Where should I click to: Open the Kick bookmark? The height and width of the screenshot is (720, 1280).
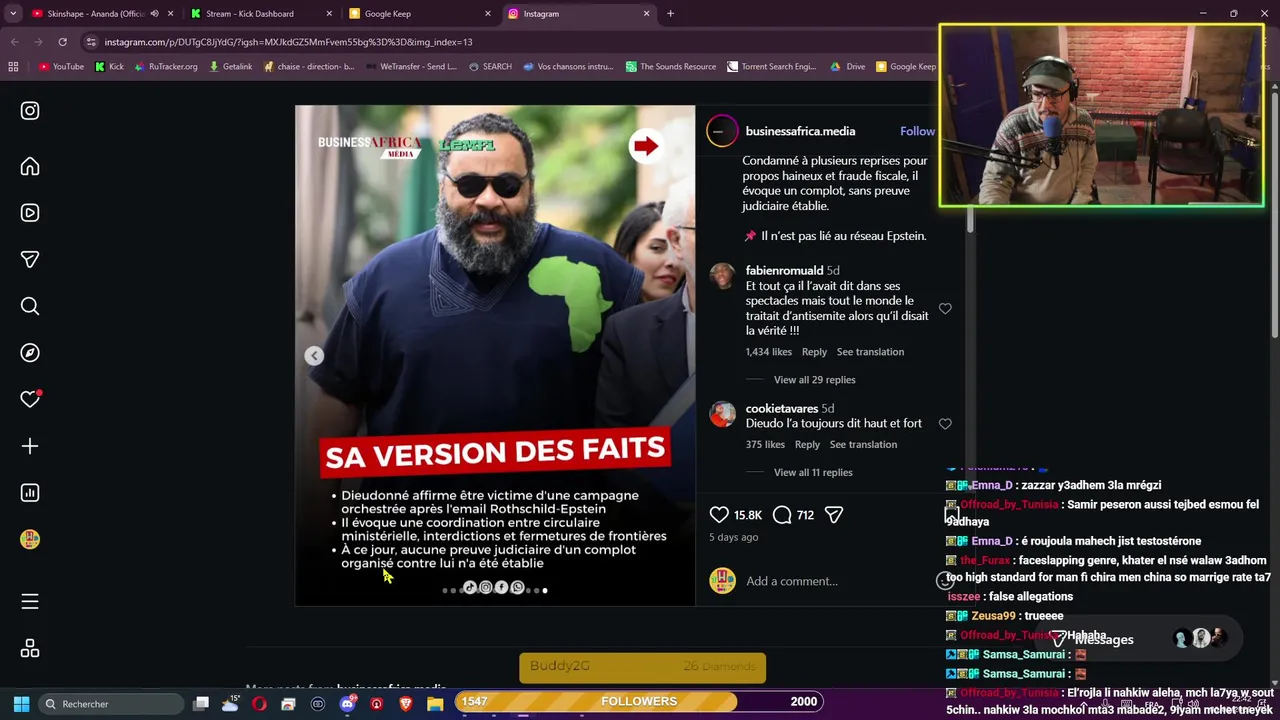click(x=109, y=67)
